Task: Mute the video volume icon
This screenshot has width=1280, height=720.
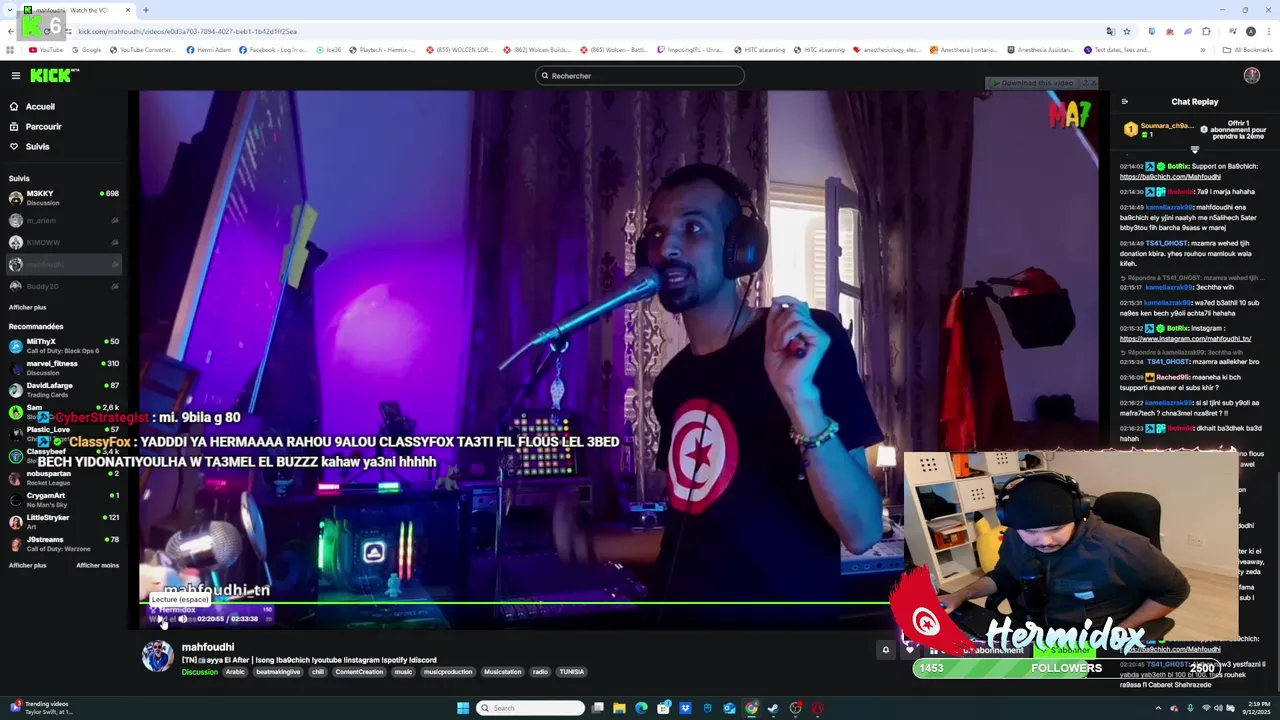Action: (182, 619)
